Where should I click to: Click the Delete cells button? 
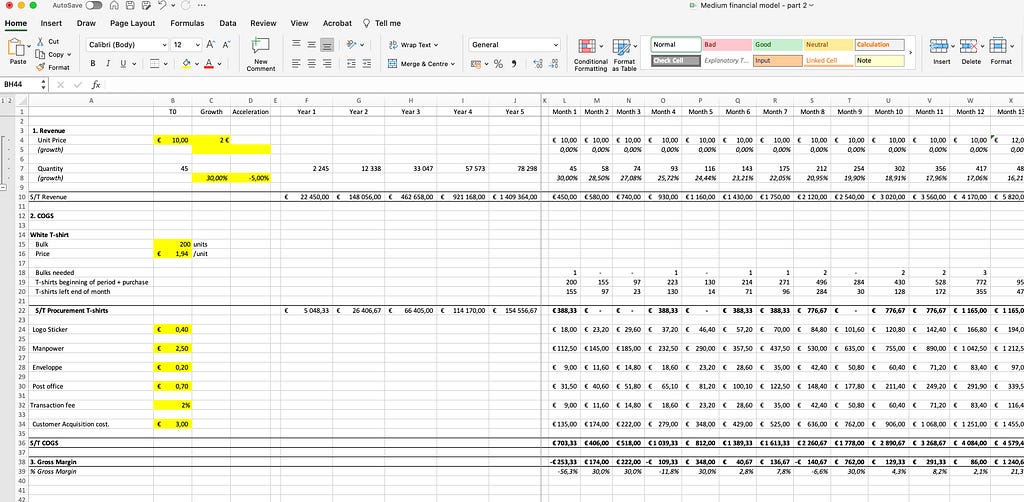click(970, 52)
